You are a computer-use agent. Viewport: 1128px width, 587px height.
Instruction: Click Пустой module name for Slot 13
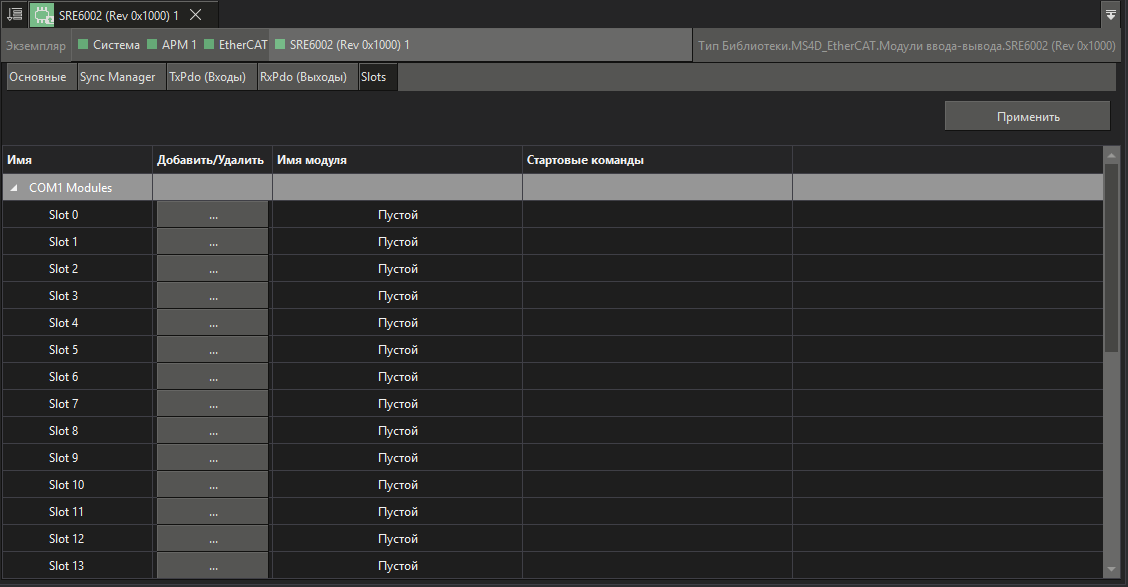[x=398, y=565]
